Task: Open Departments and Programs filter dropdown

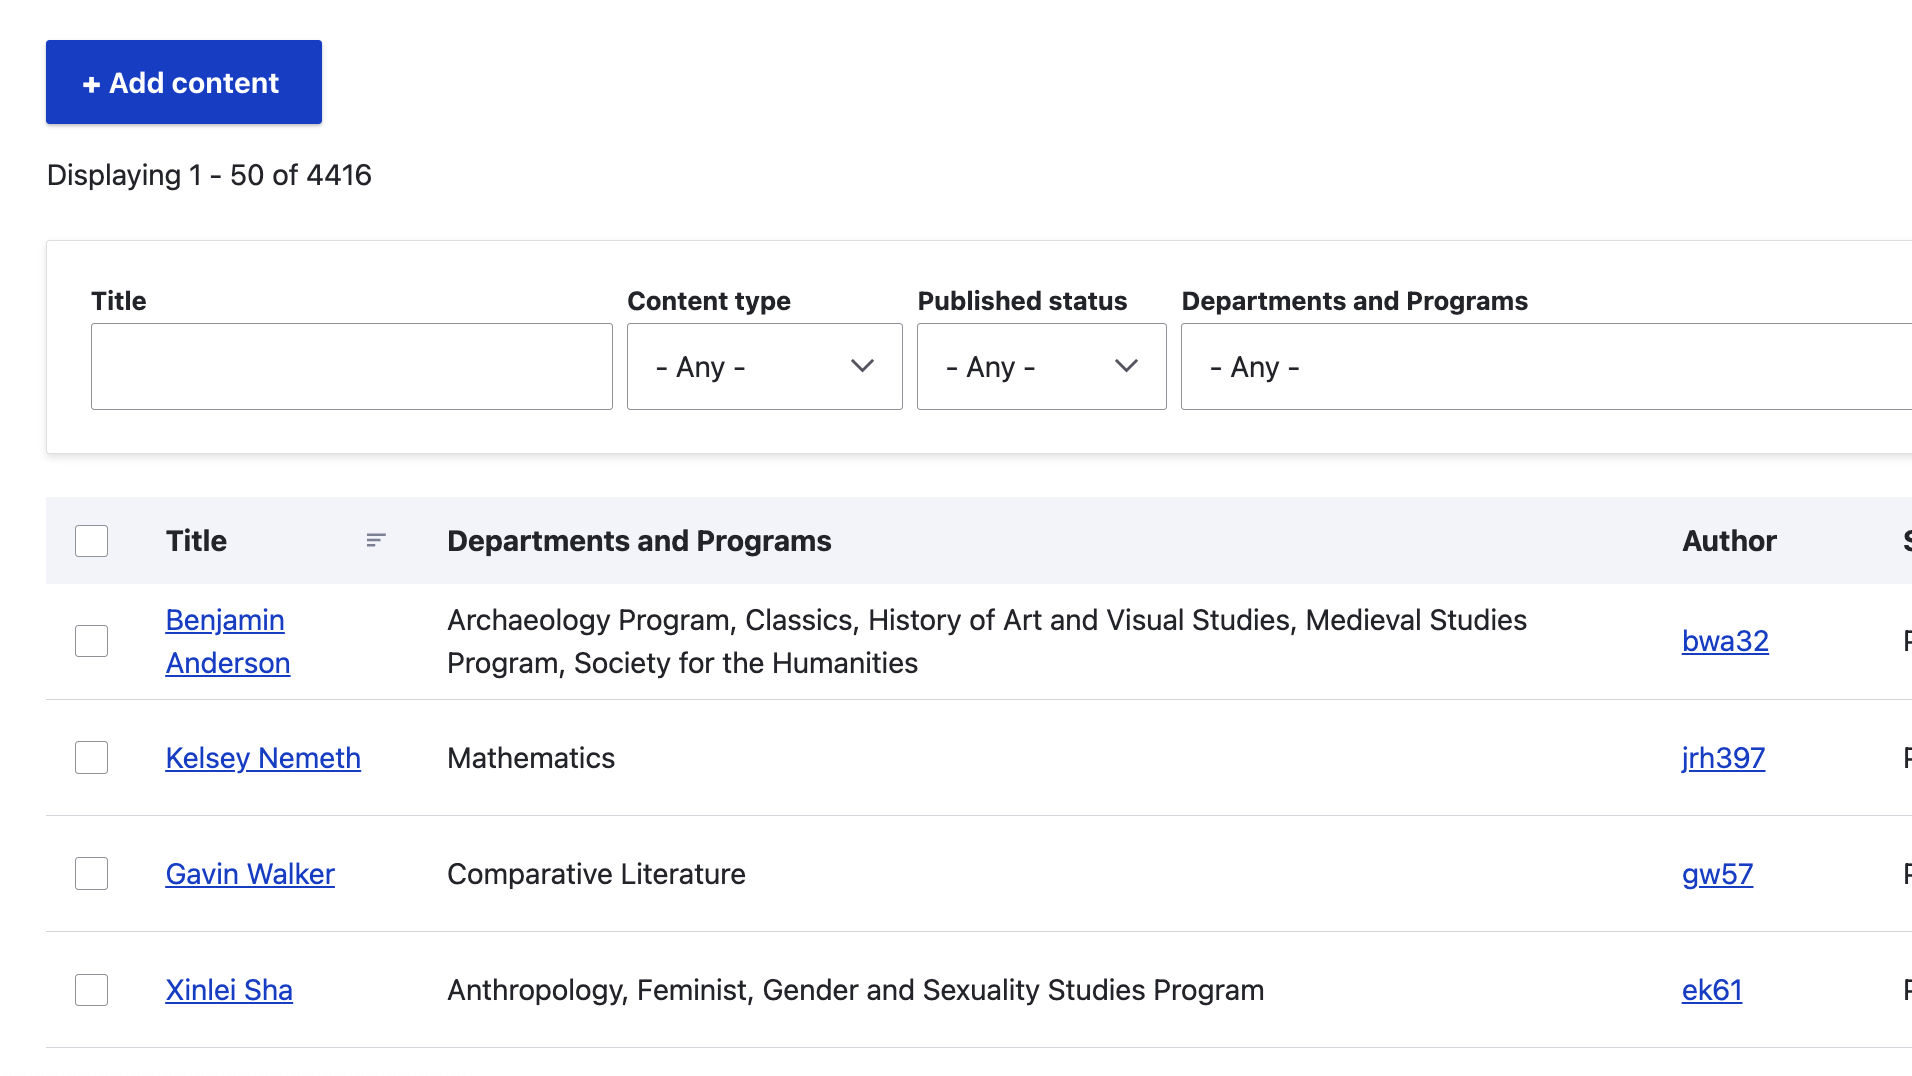Action: coord(1545,366)
